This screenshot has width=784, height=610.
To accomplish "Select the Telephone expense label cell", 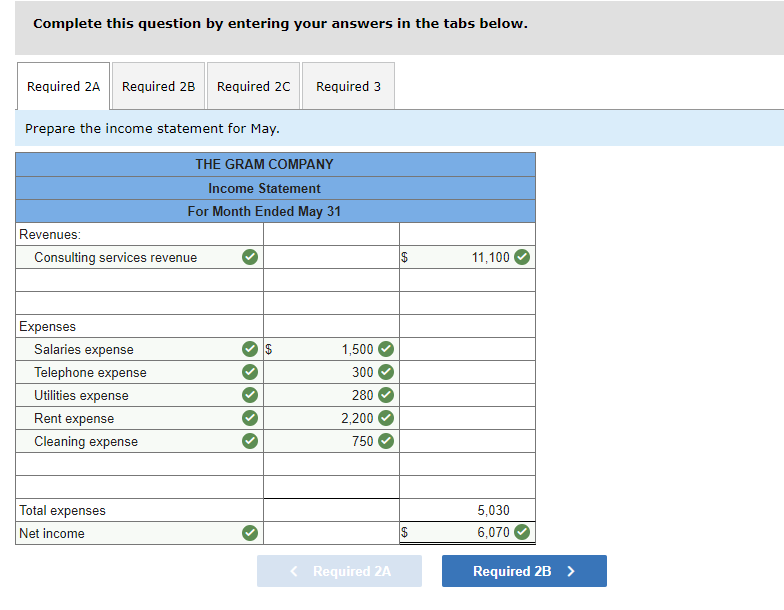I will coord(140,372).
